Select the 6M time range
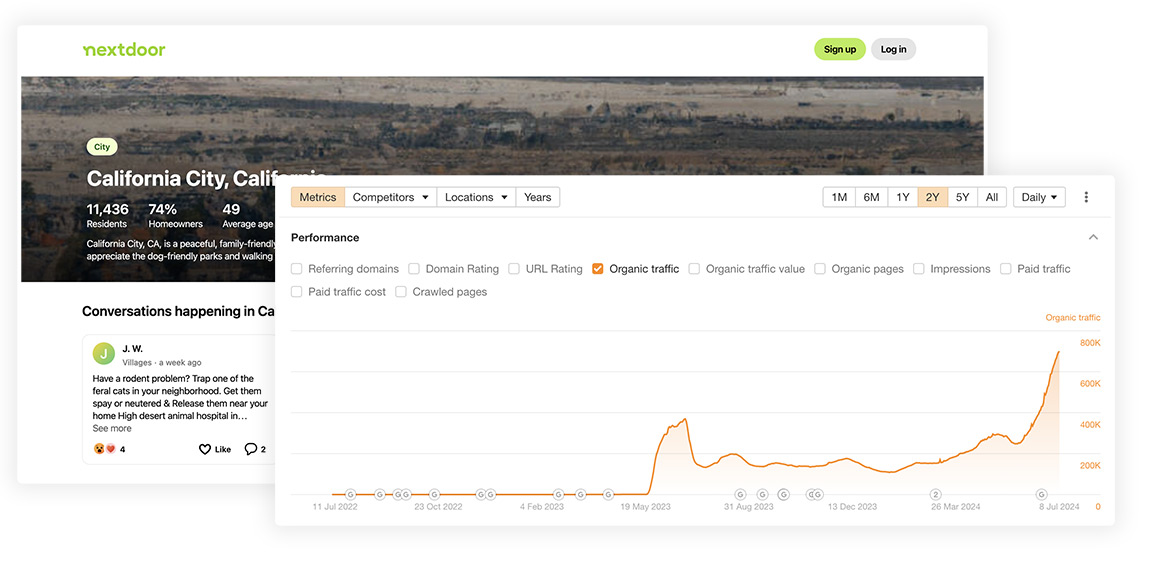The width and height of the screenshot is (1150, 563). click(x=871, y=197)
